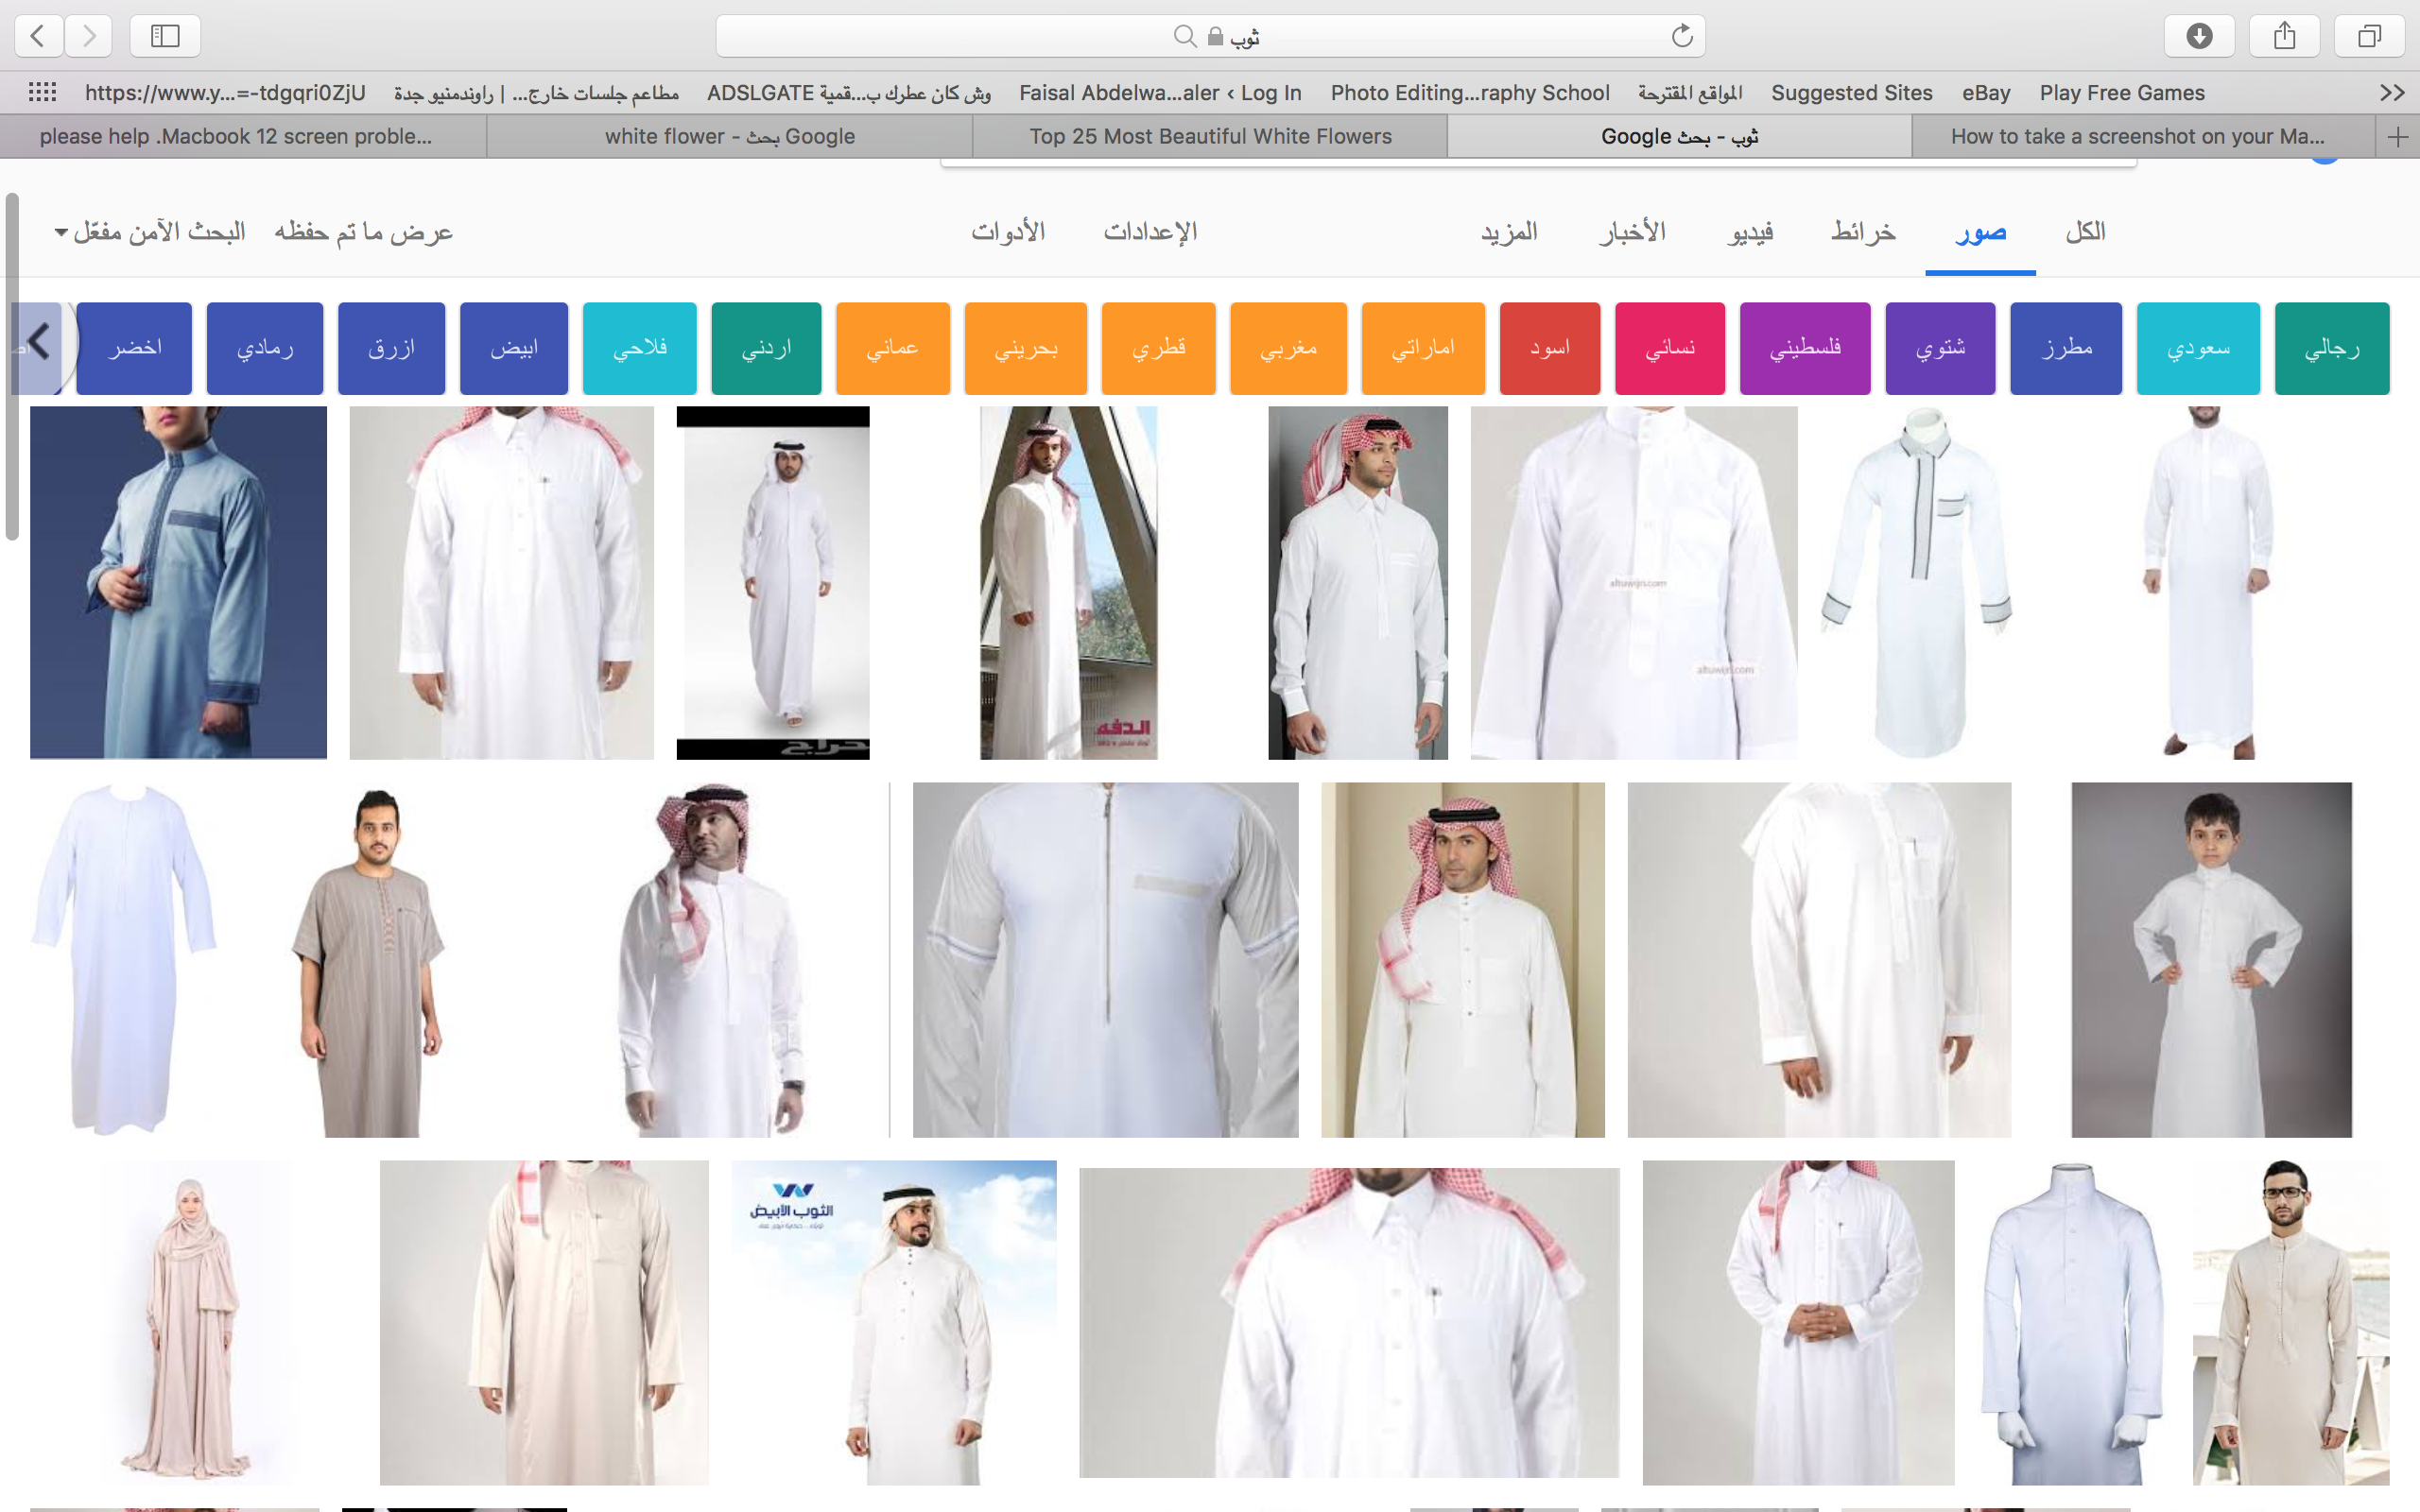Go forward with the Safari forward arrow

(89, 36)
